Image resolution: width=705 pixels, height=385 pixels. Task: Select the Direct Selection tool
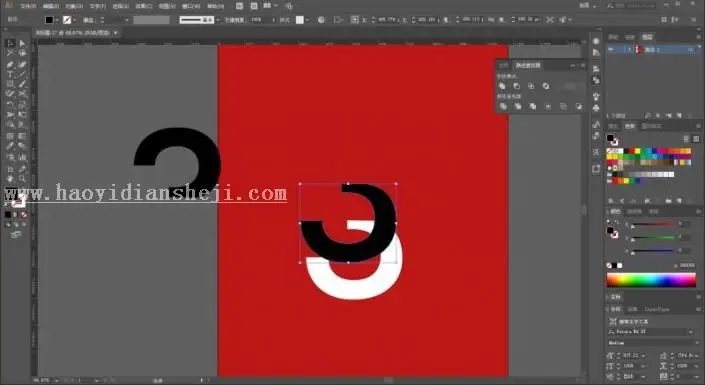22,43
